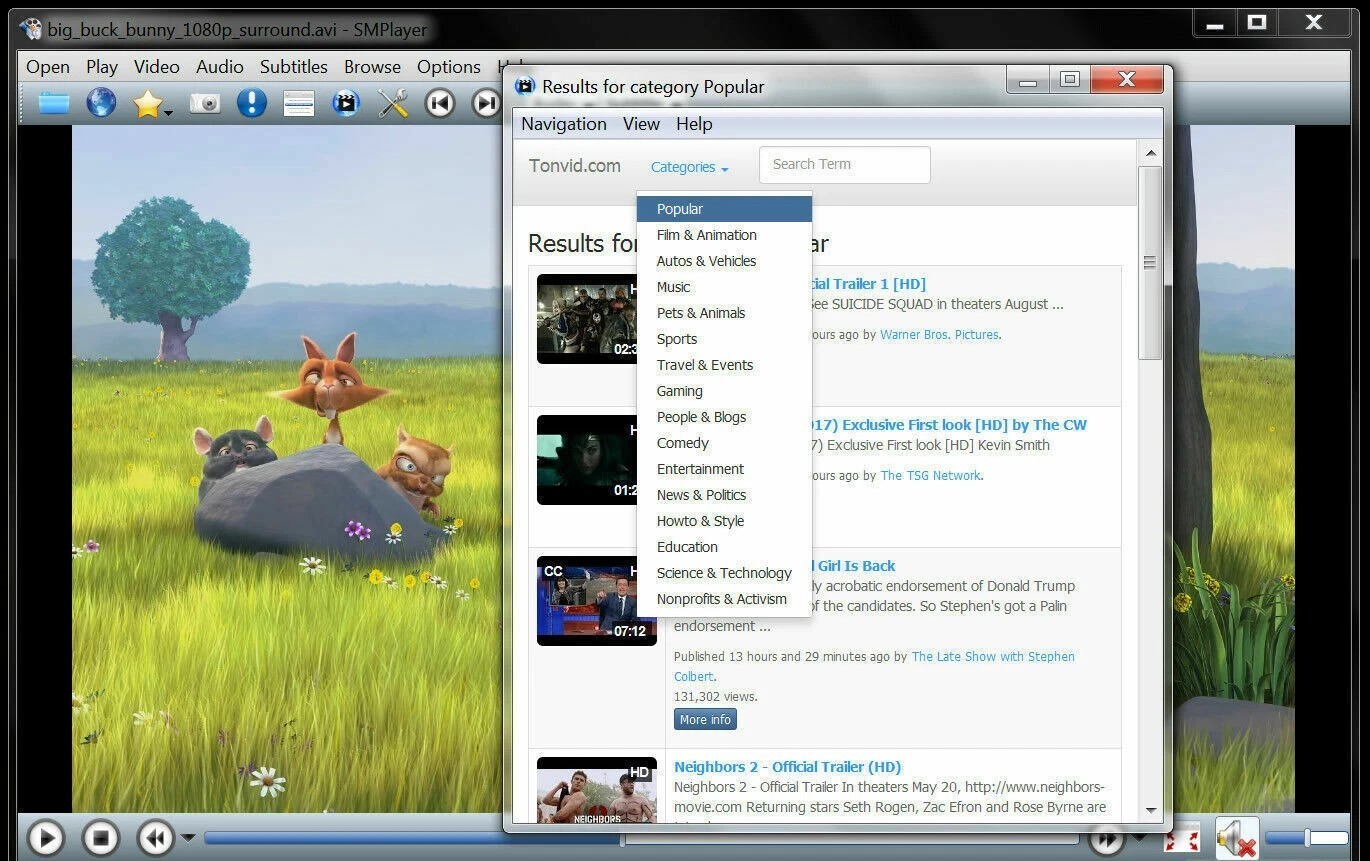Open Navigation menu in results window
Viewport: 1370px width, 861px height.
pos(564,124)
